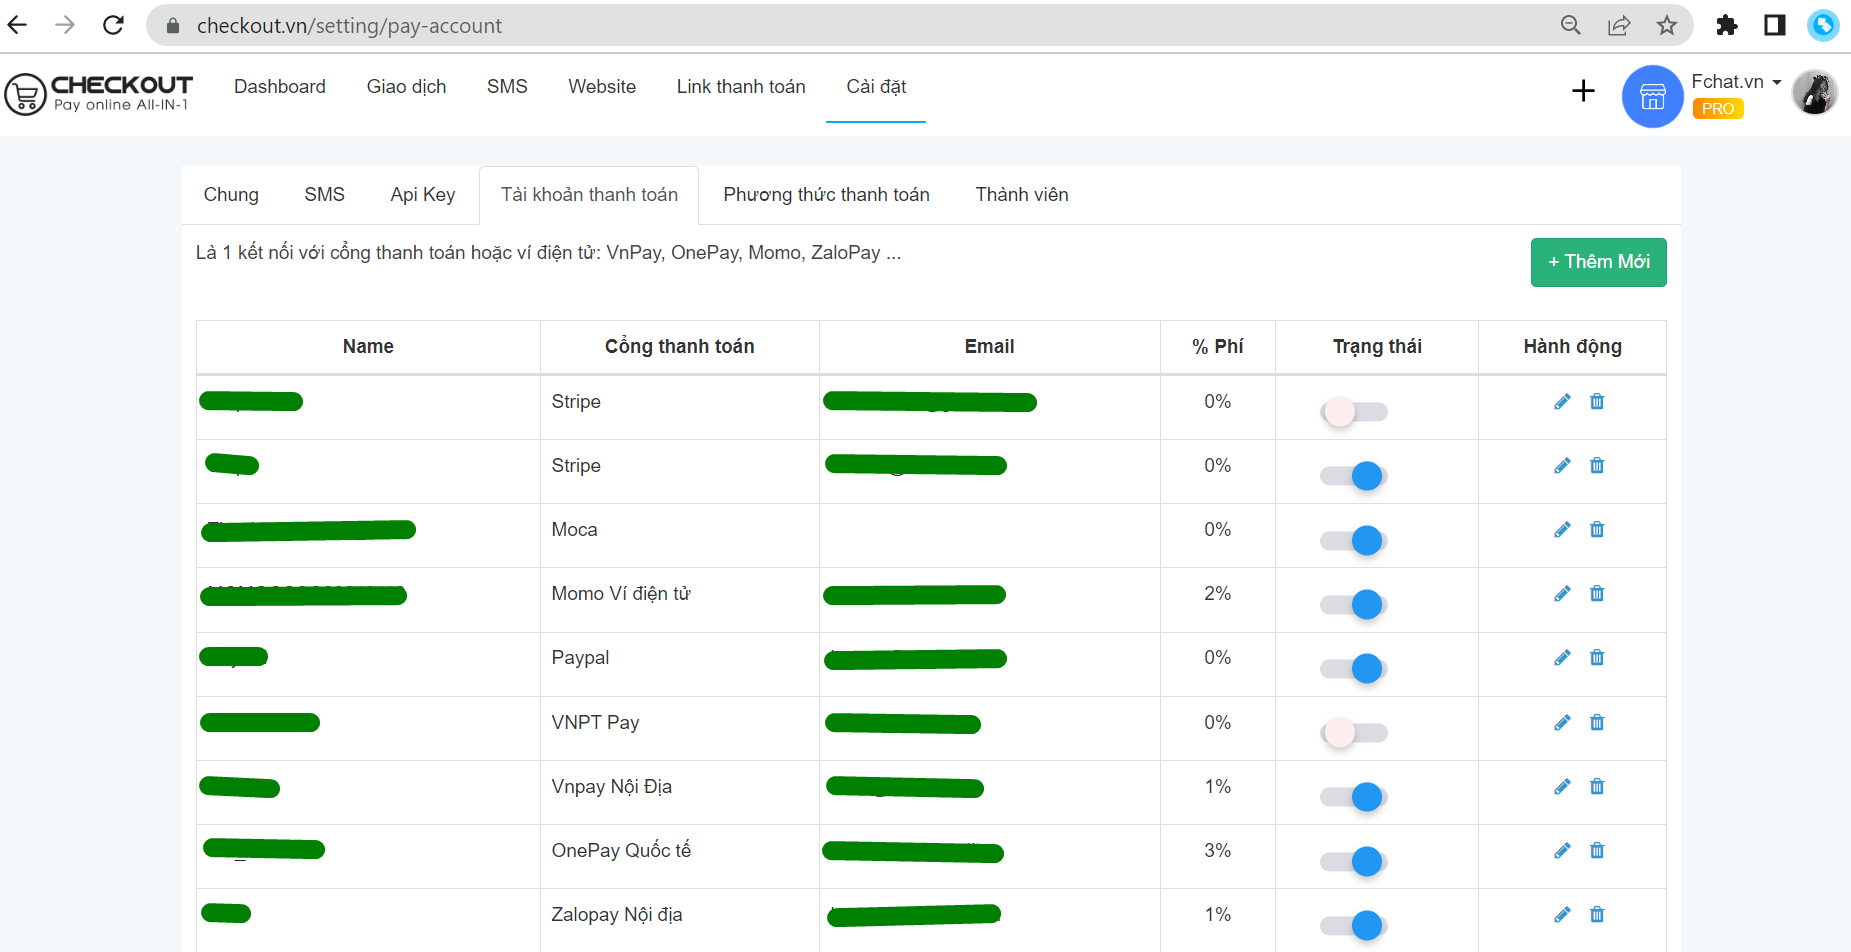Image resolution: width=1851 pixels, height=952 pixels.
Task: Turn off Vnpay Nội Địa status switch
Action: [x=1354, y=797]
